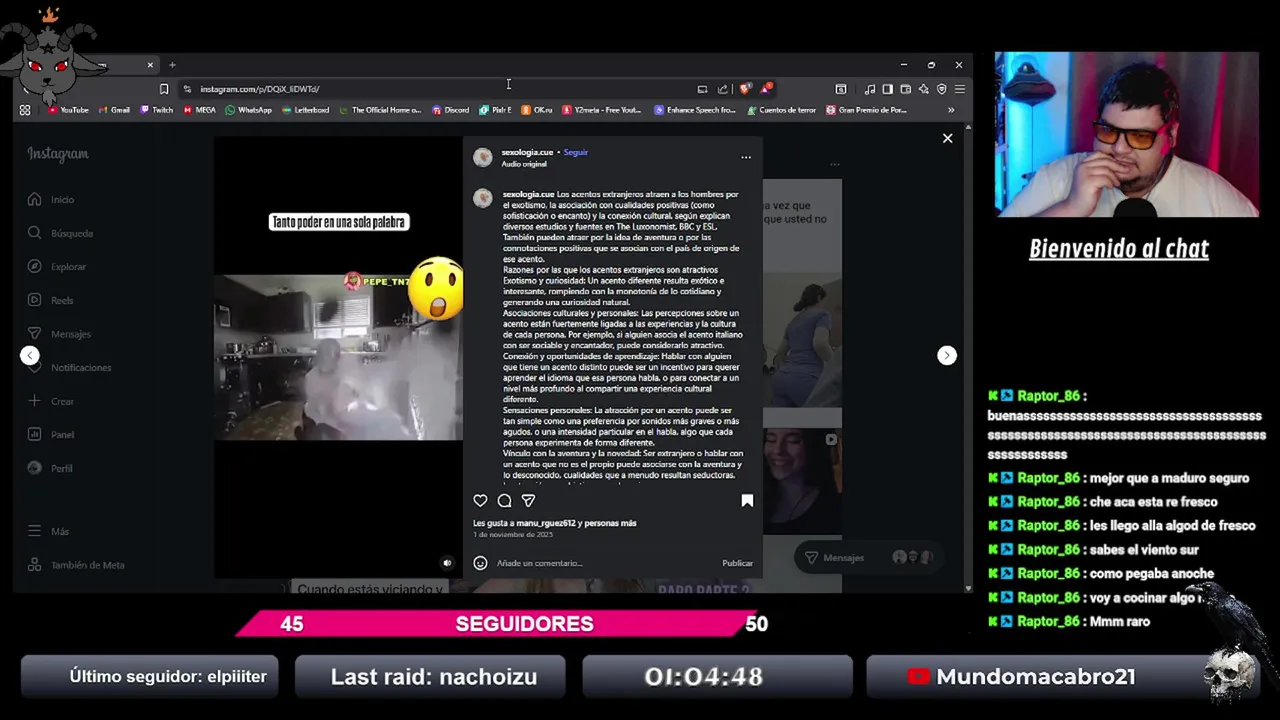
Task: Open the Twitch bookmark
Action: click(x=156, y=110)
